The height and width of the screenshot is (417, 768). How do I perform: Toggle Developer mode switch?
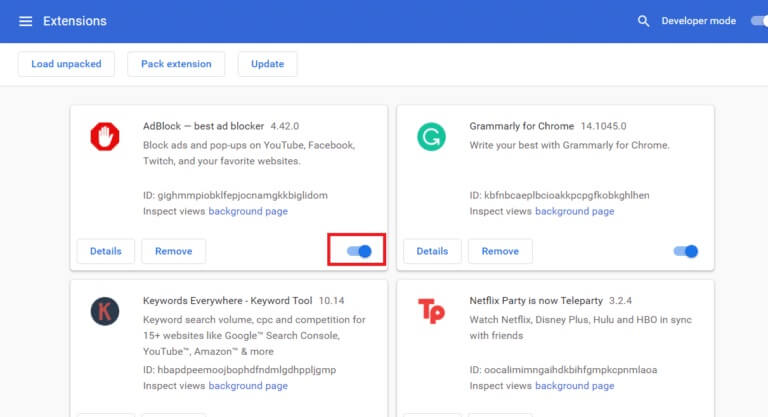[x=759, y=21]
